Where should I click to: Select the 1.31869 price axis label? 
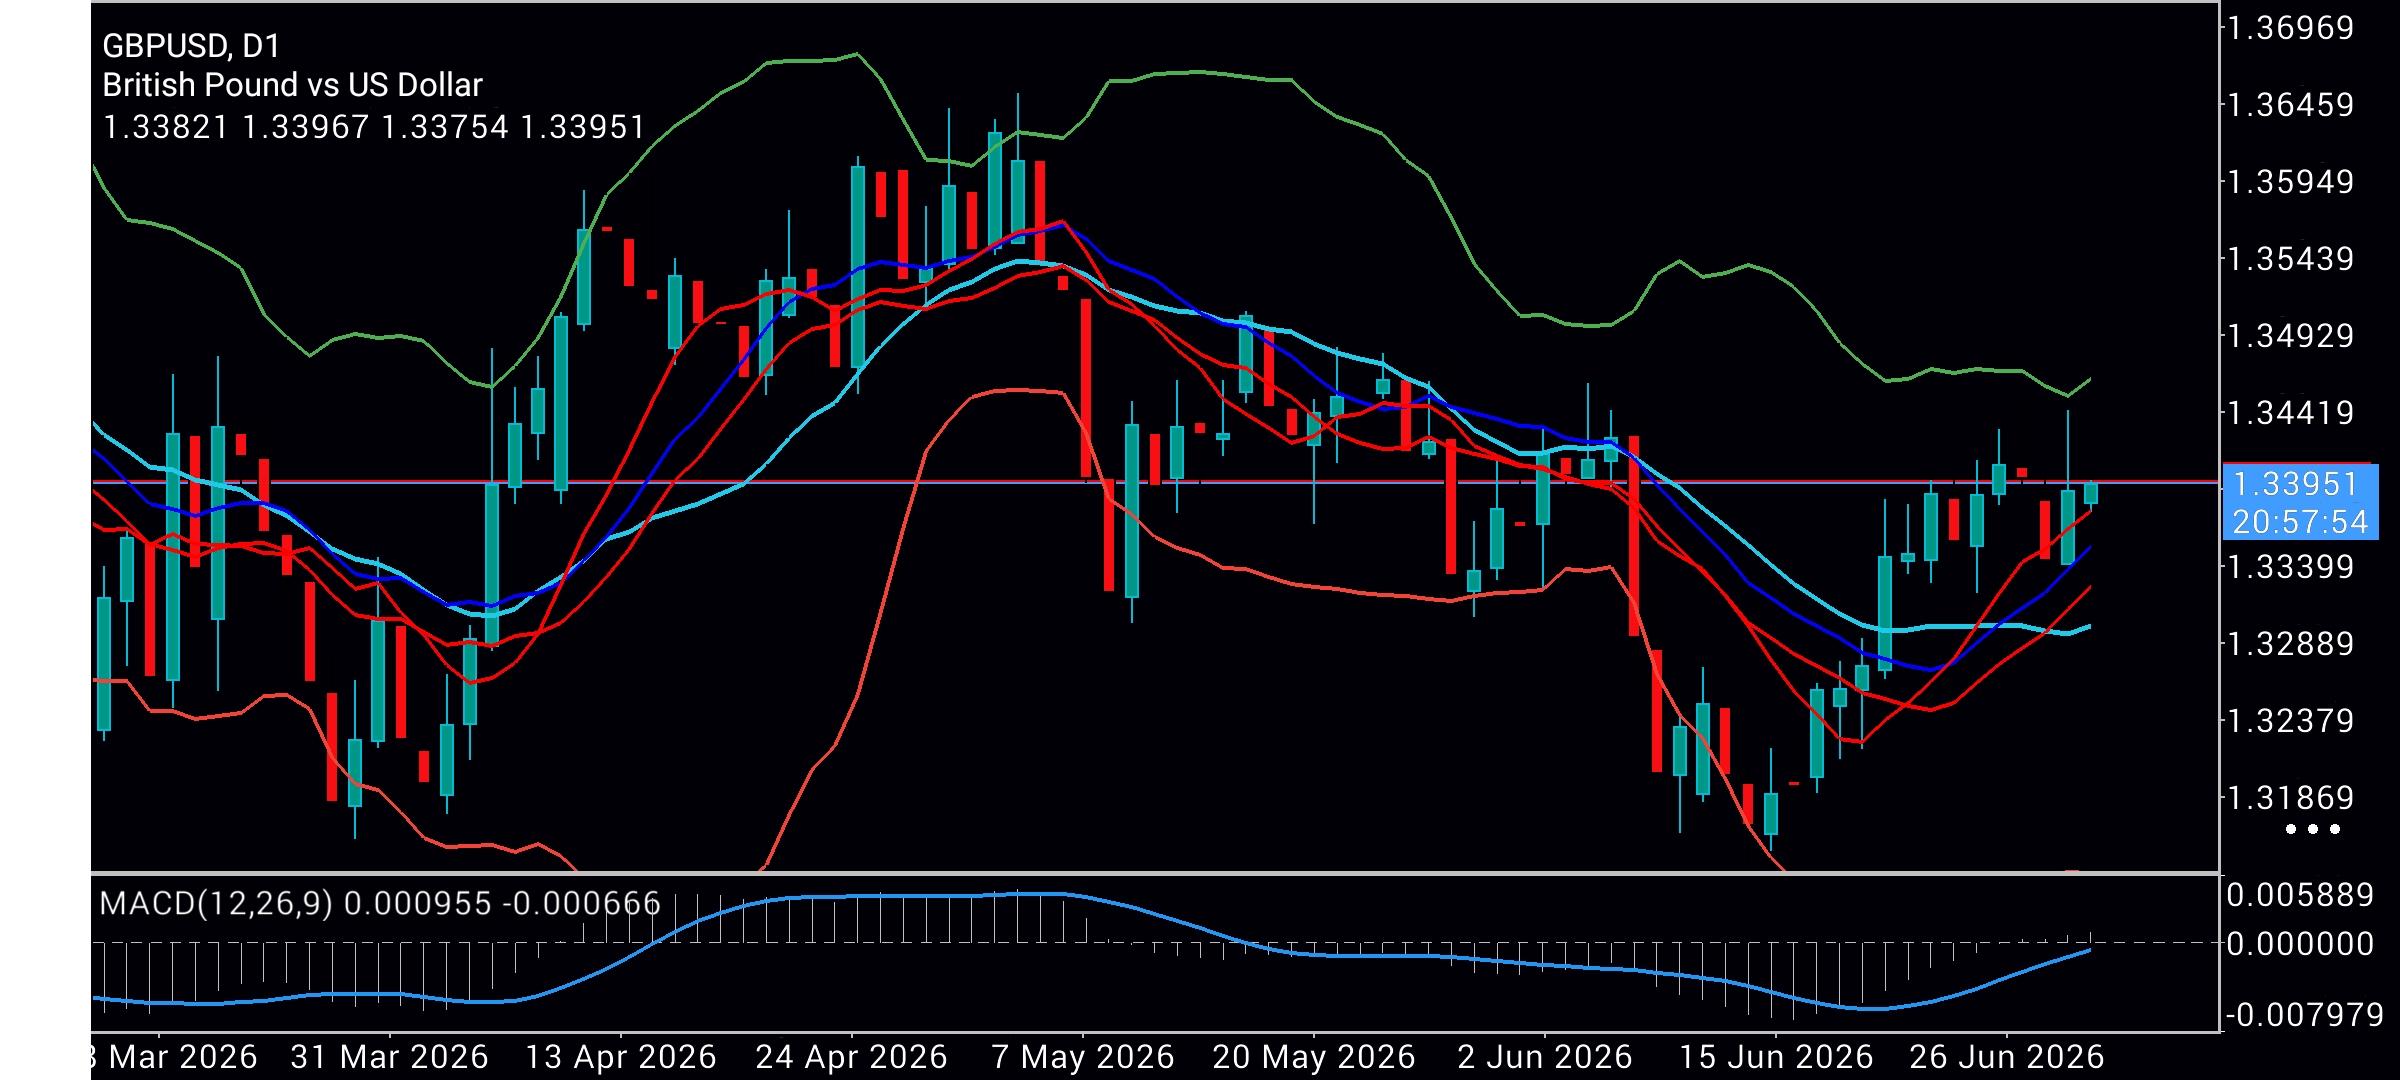[2290, 798]
